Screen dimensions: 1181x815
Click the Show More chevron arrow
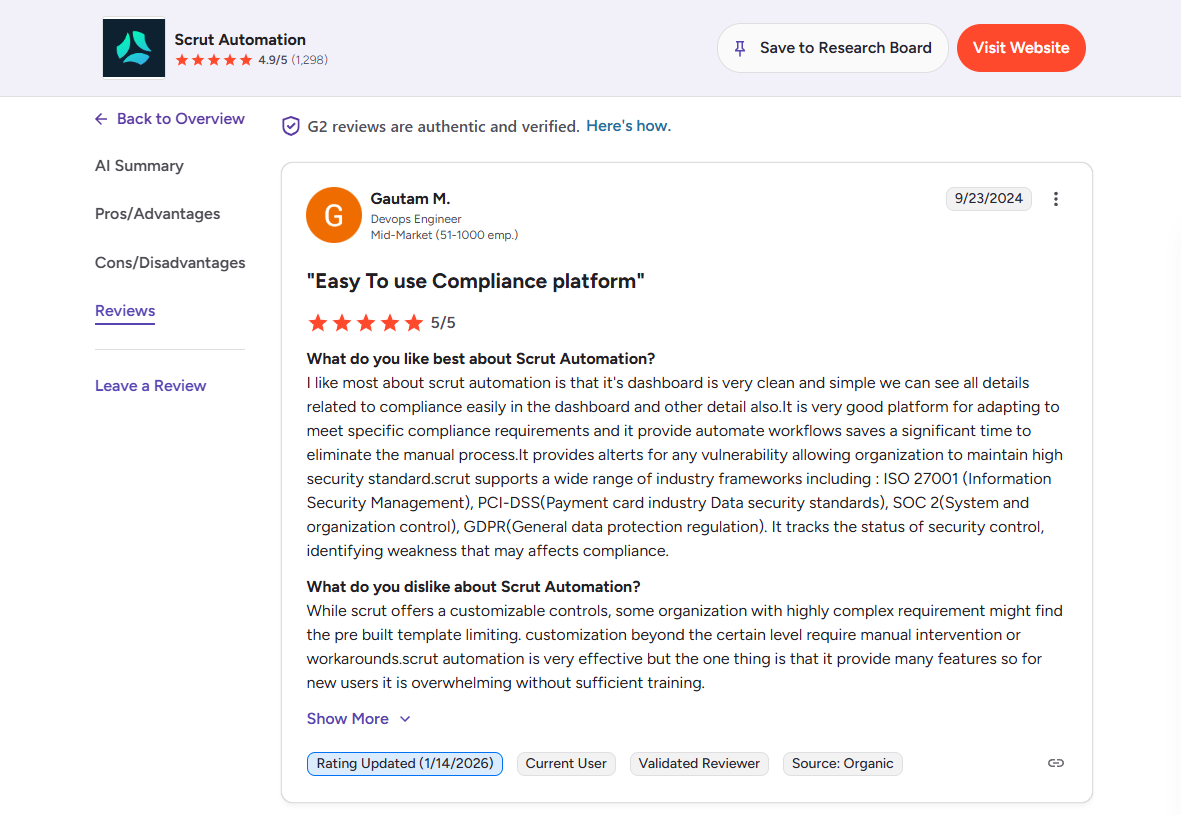click(x=403, y=718)
